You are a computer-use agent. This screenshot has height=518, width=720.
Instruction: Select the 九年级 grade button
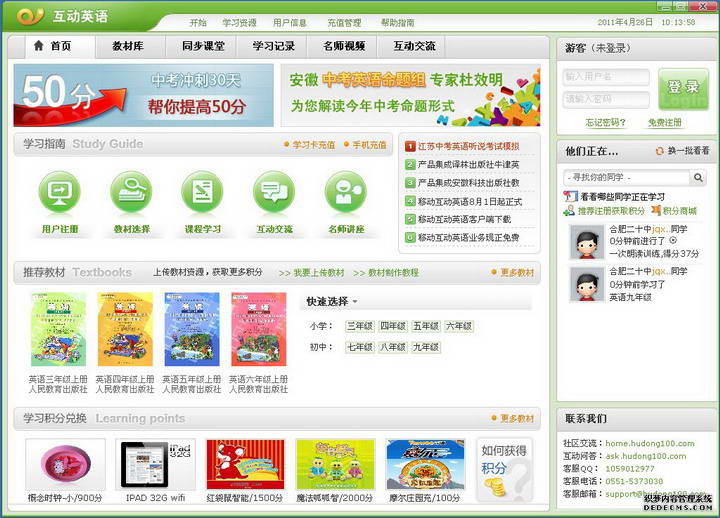pyautogui.click(x=426, y=347)
